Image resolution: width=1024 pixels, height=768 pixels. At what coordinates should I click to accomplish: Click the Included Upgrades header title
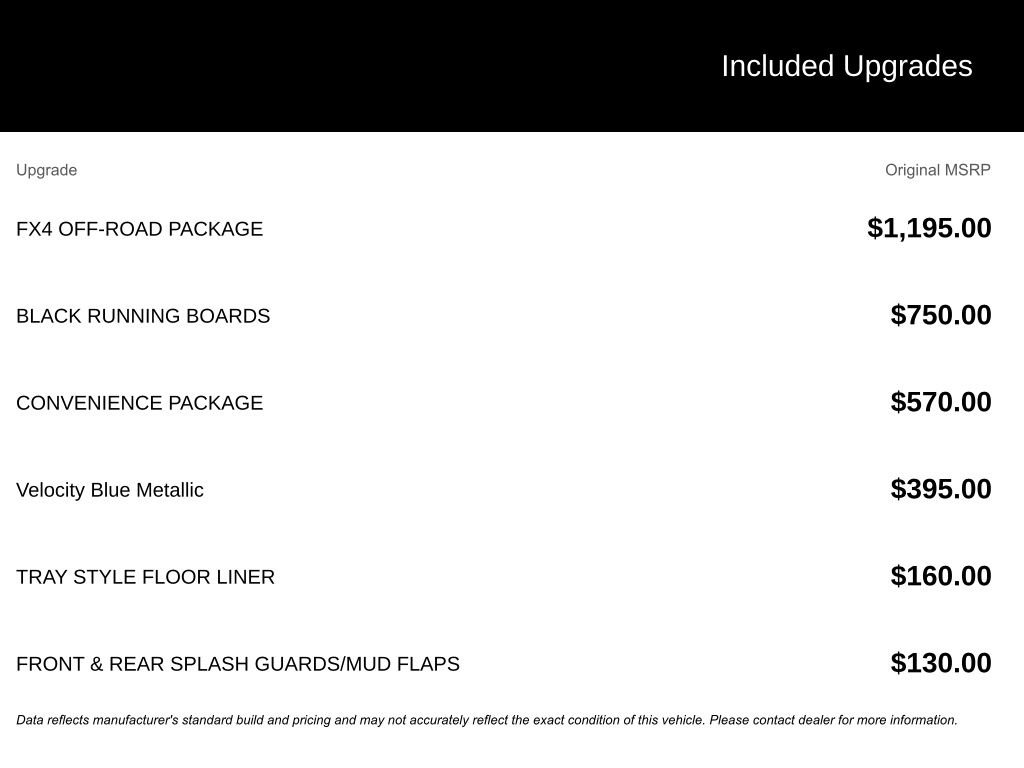click(846, 67)
